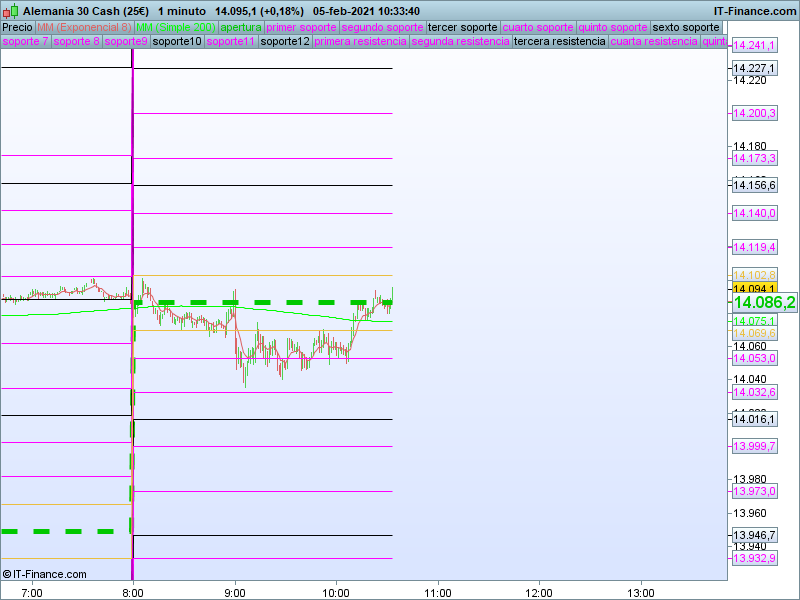Click the tercera resistencia legend label
The height and width of the screenshot is (600, 800).
(559, 42)
